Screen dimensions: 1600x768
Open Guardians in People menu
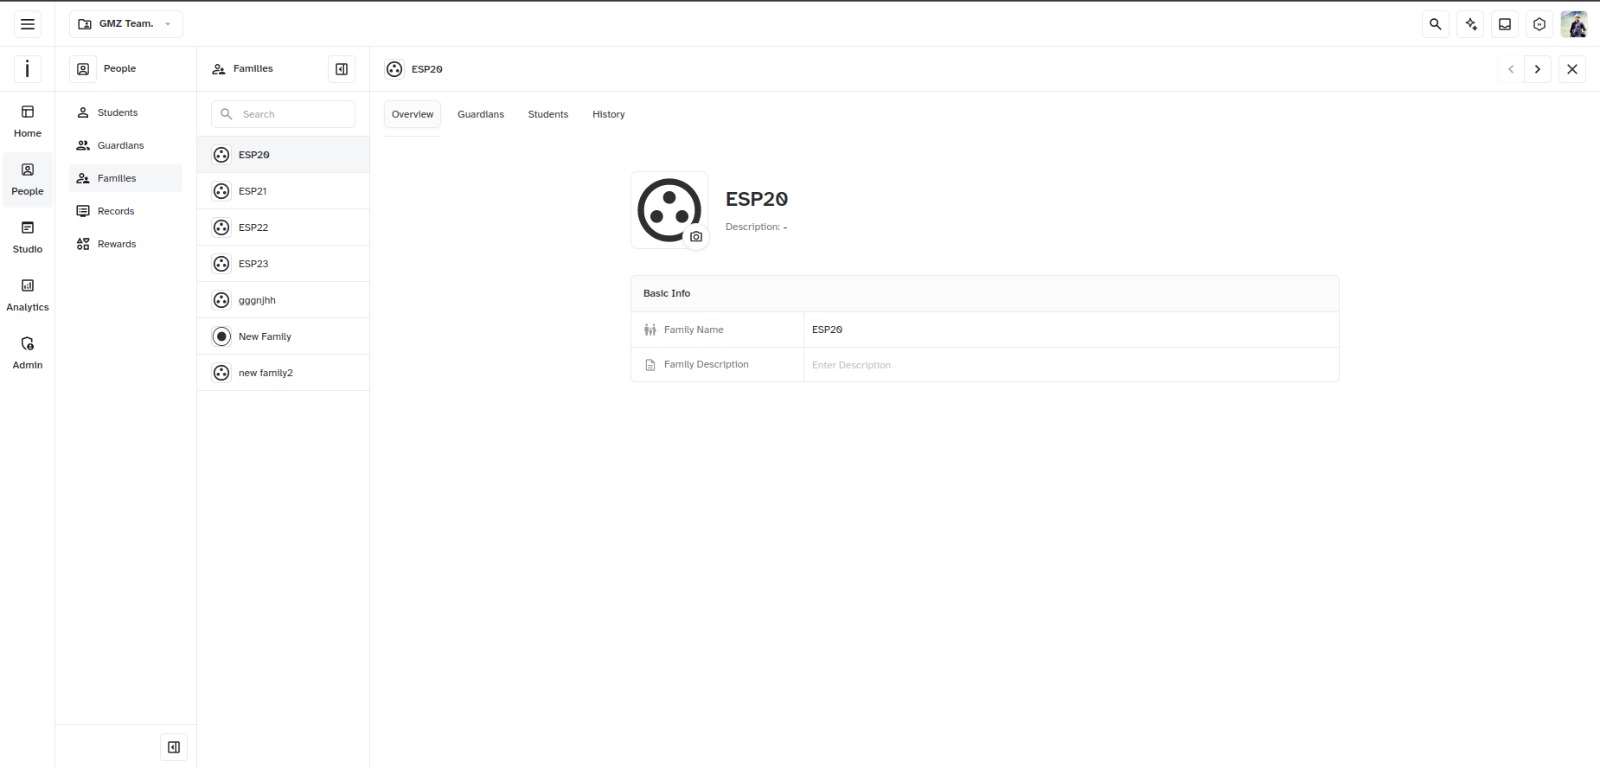pyautogui.click(x=126, y=146)
